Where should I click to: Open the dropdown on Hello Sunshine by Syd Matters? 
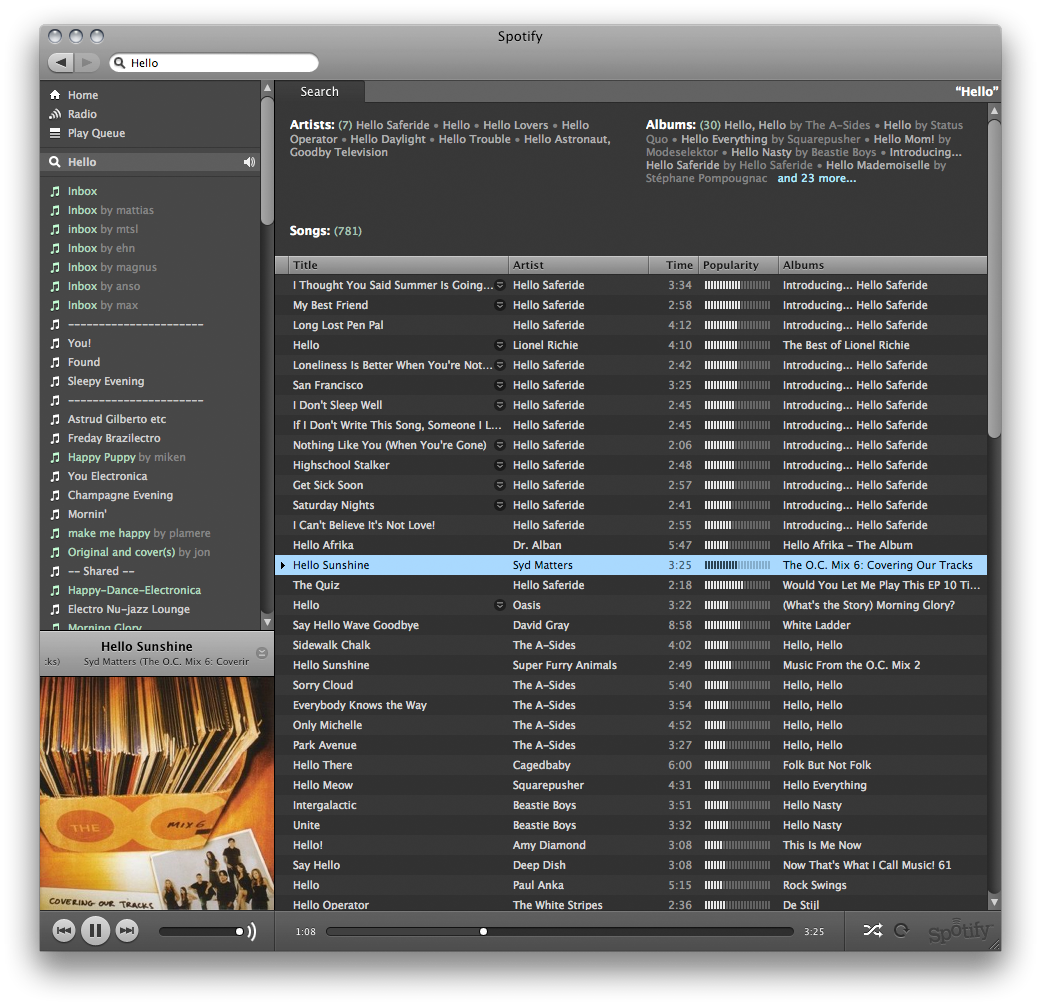(x=498, y=565)
